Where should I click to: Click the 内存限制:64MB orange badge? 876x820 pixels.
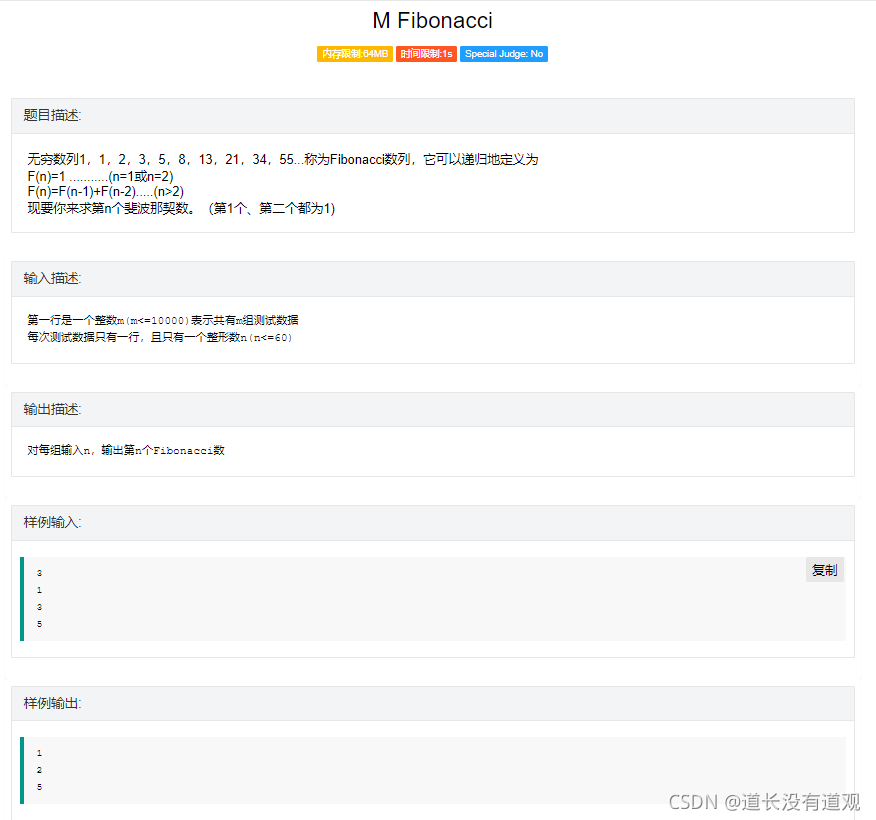coord(355,54)
